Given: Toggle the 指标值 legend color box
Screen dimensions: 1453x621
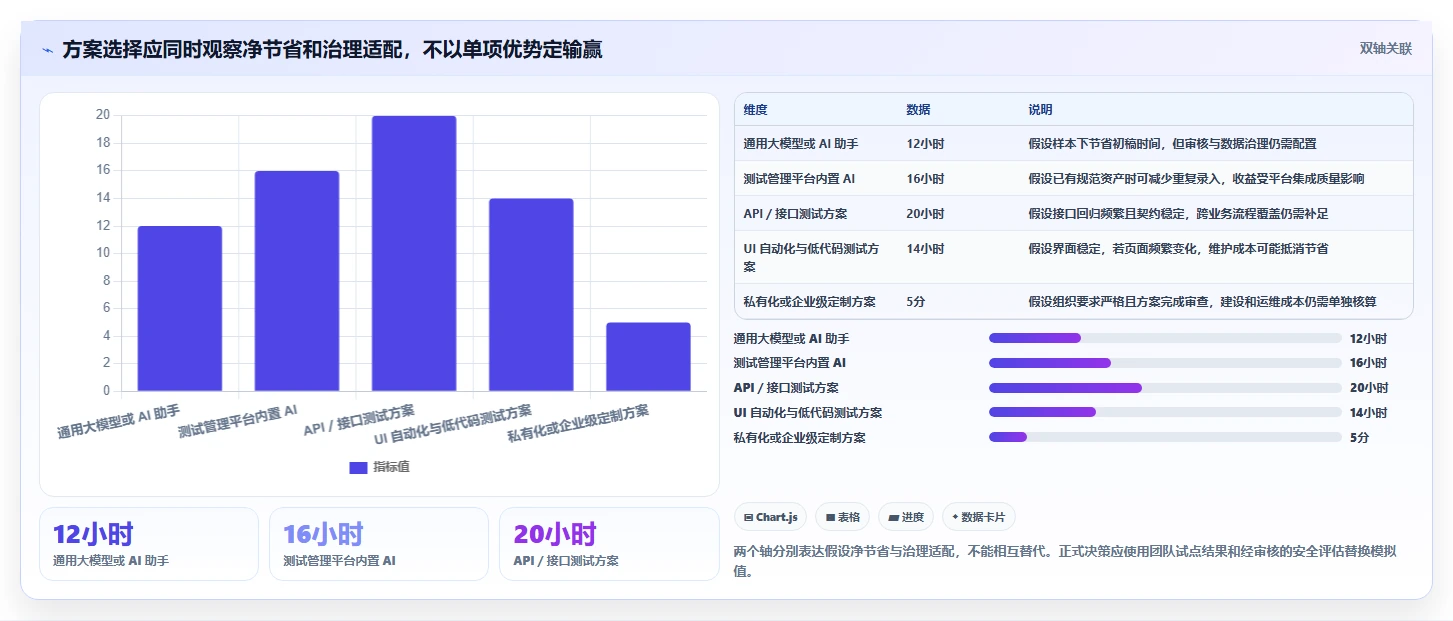Looking at the screenshot, I should click(x=359, y=467).
